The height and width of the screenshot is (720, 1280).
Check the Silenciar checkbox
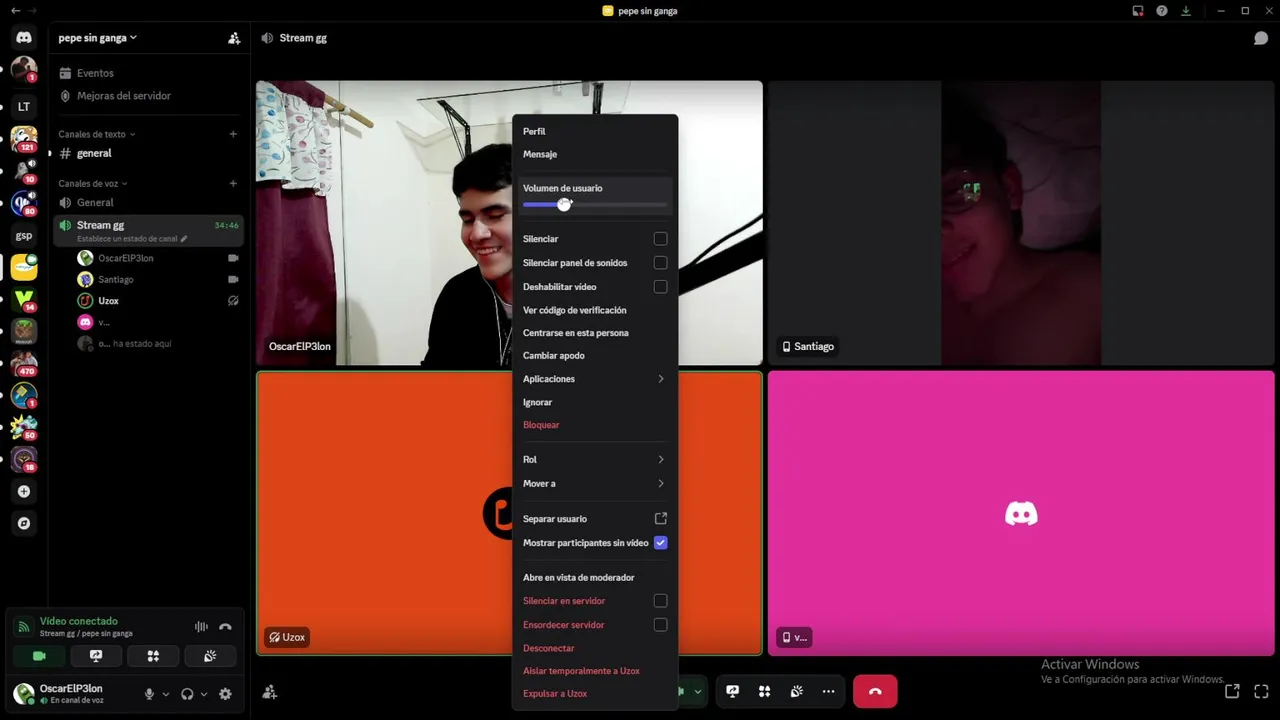click(x=660, y=239)
